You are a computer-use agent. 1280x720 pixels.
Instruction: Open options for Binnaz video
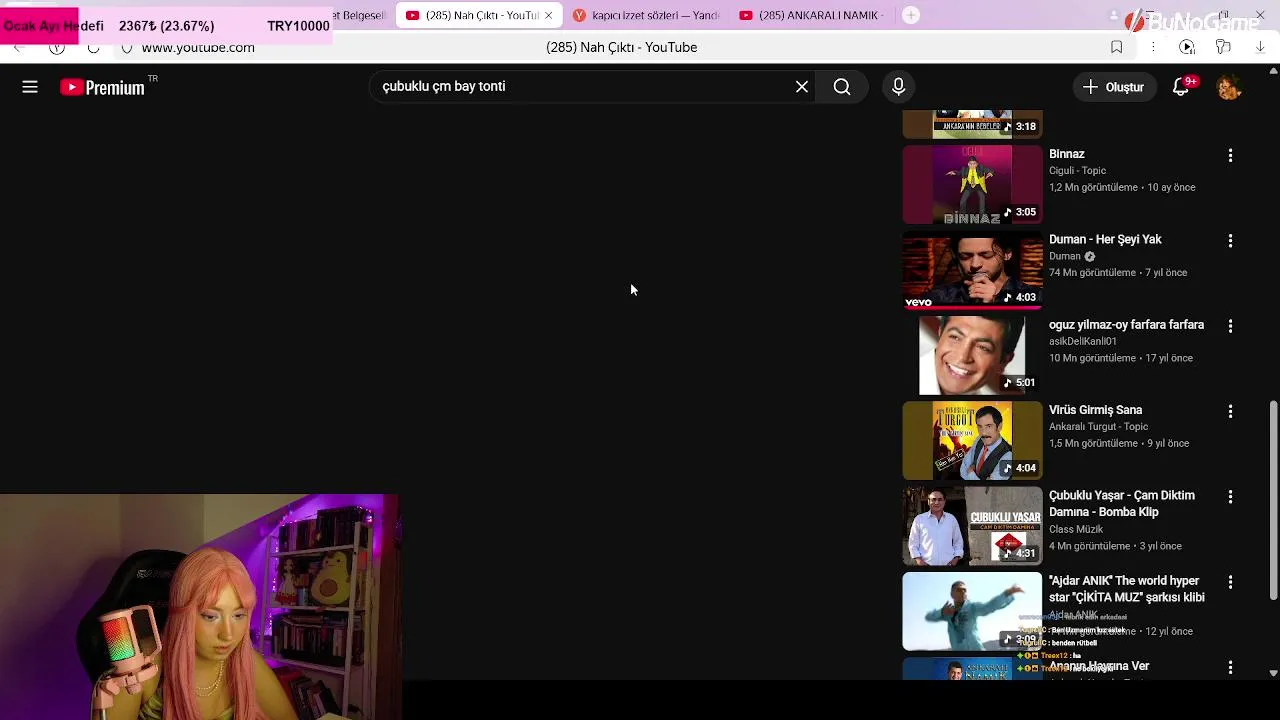[x=1230, y=156]
